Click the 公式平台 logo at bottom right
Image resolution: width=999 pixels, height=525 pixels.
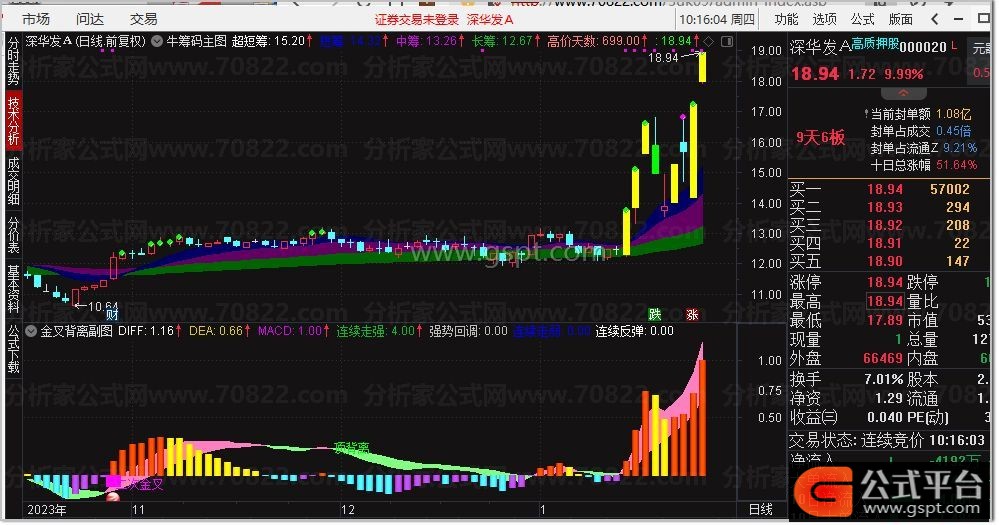coord(888,492)
